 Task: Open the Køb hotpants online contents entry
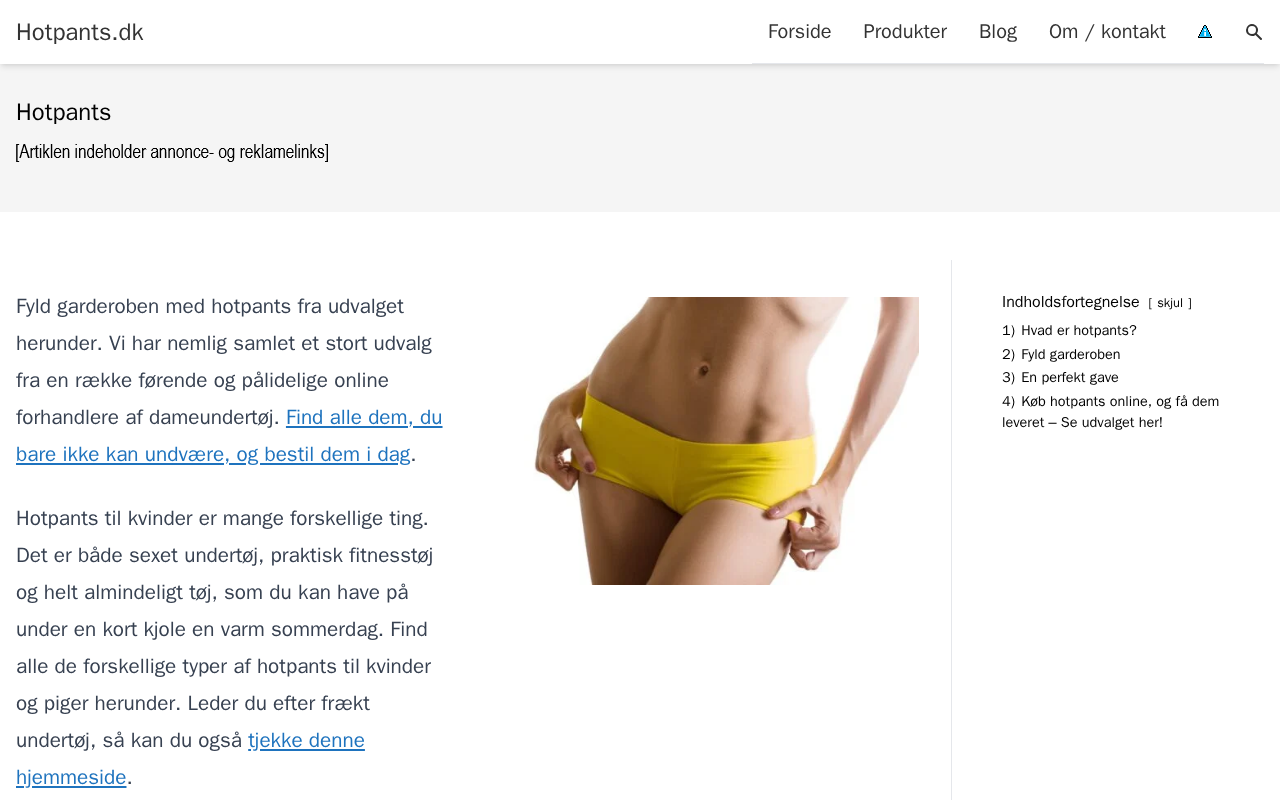(1110, 412)
